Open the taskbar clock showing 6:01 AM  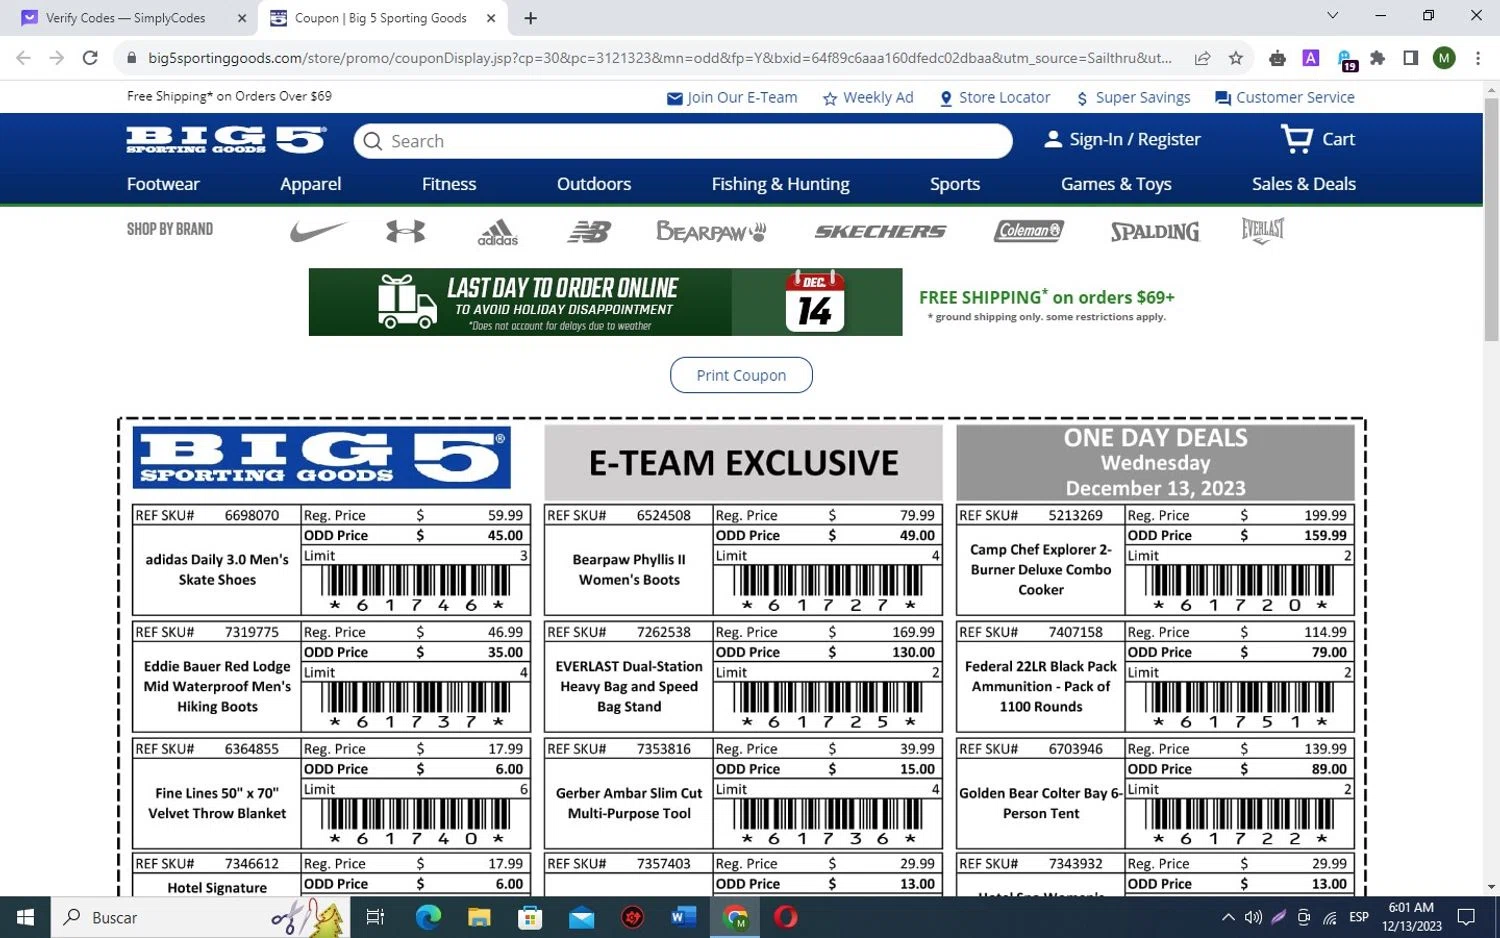1411,917
